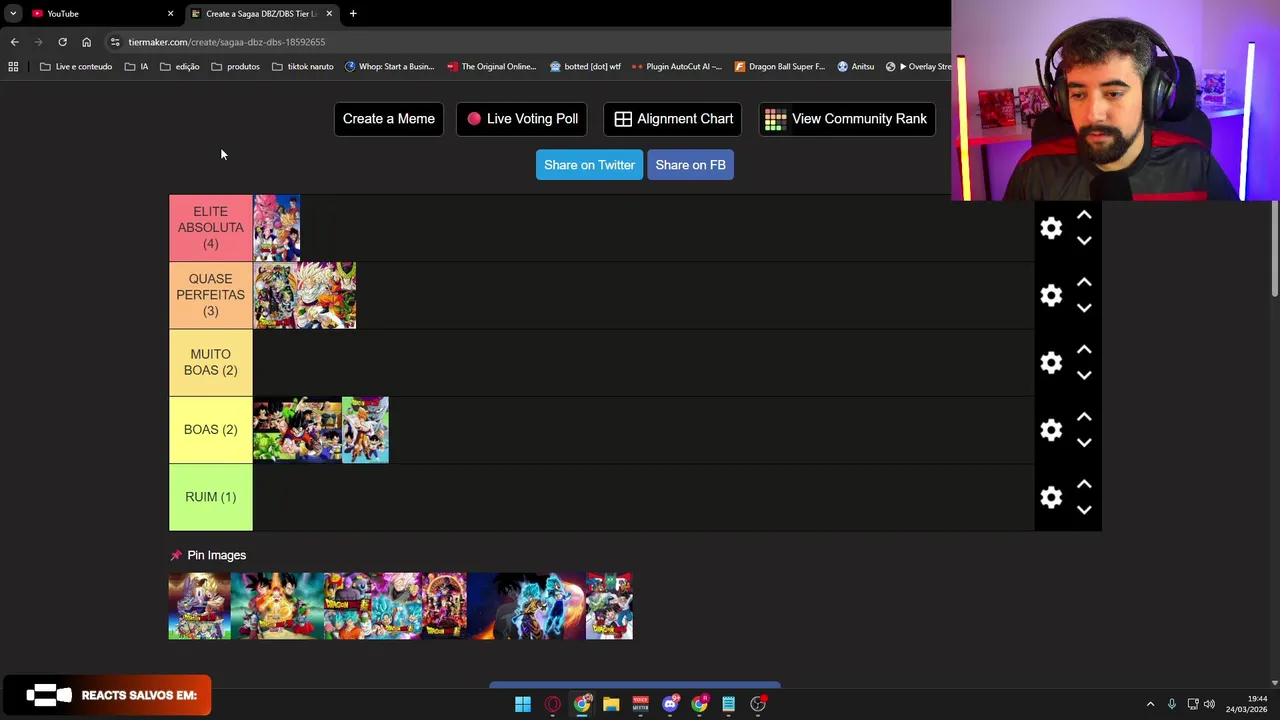Open Dragon Ball Super F... bookmark
Screen dimensions: 1280x720
click(x=780, y=67)
